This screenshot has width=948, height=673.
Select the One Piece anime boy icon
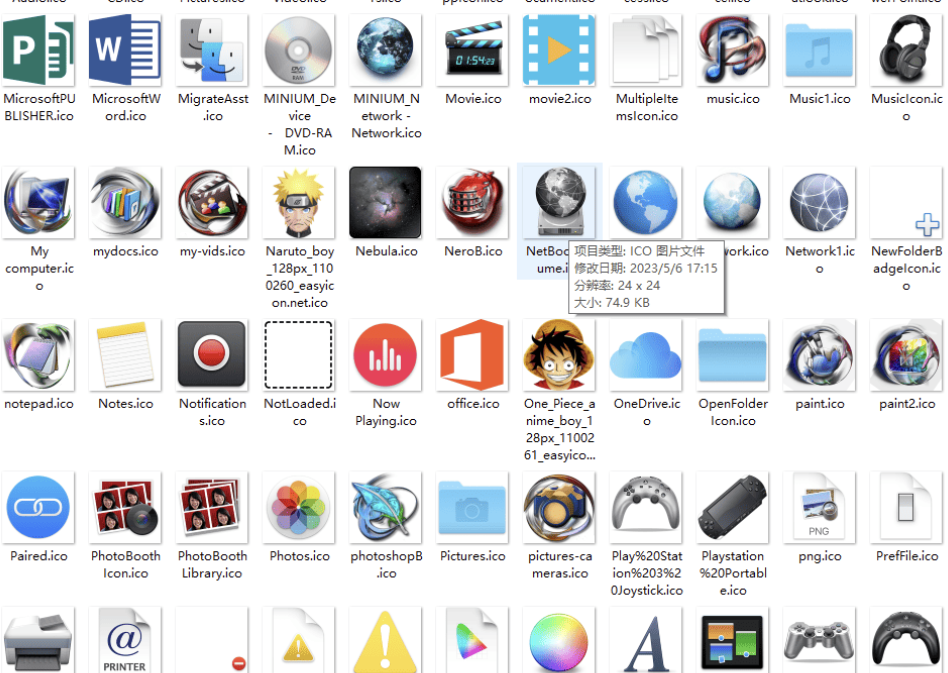pyautogui.click(x=560, y=355)
